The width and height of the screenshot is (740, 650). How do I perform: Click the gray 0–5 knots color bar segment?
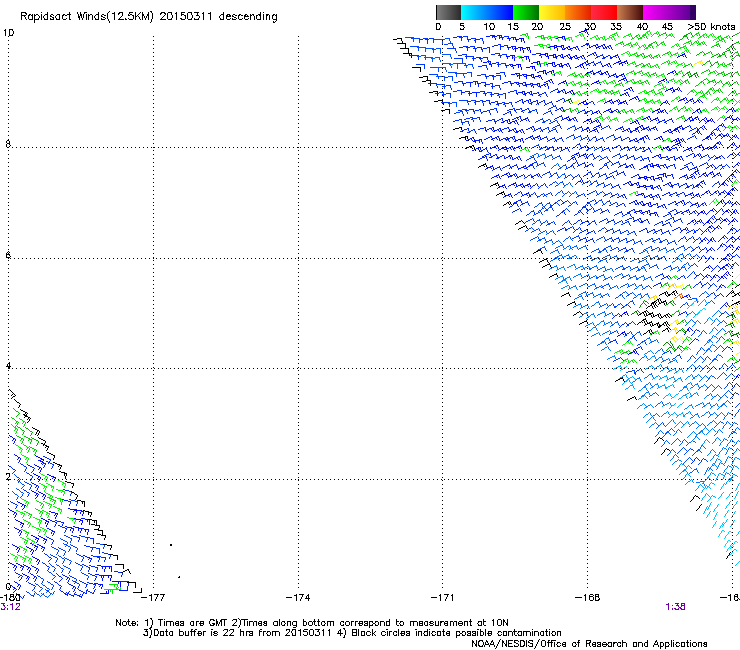449,12
